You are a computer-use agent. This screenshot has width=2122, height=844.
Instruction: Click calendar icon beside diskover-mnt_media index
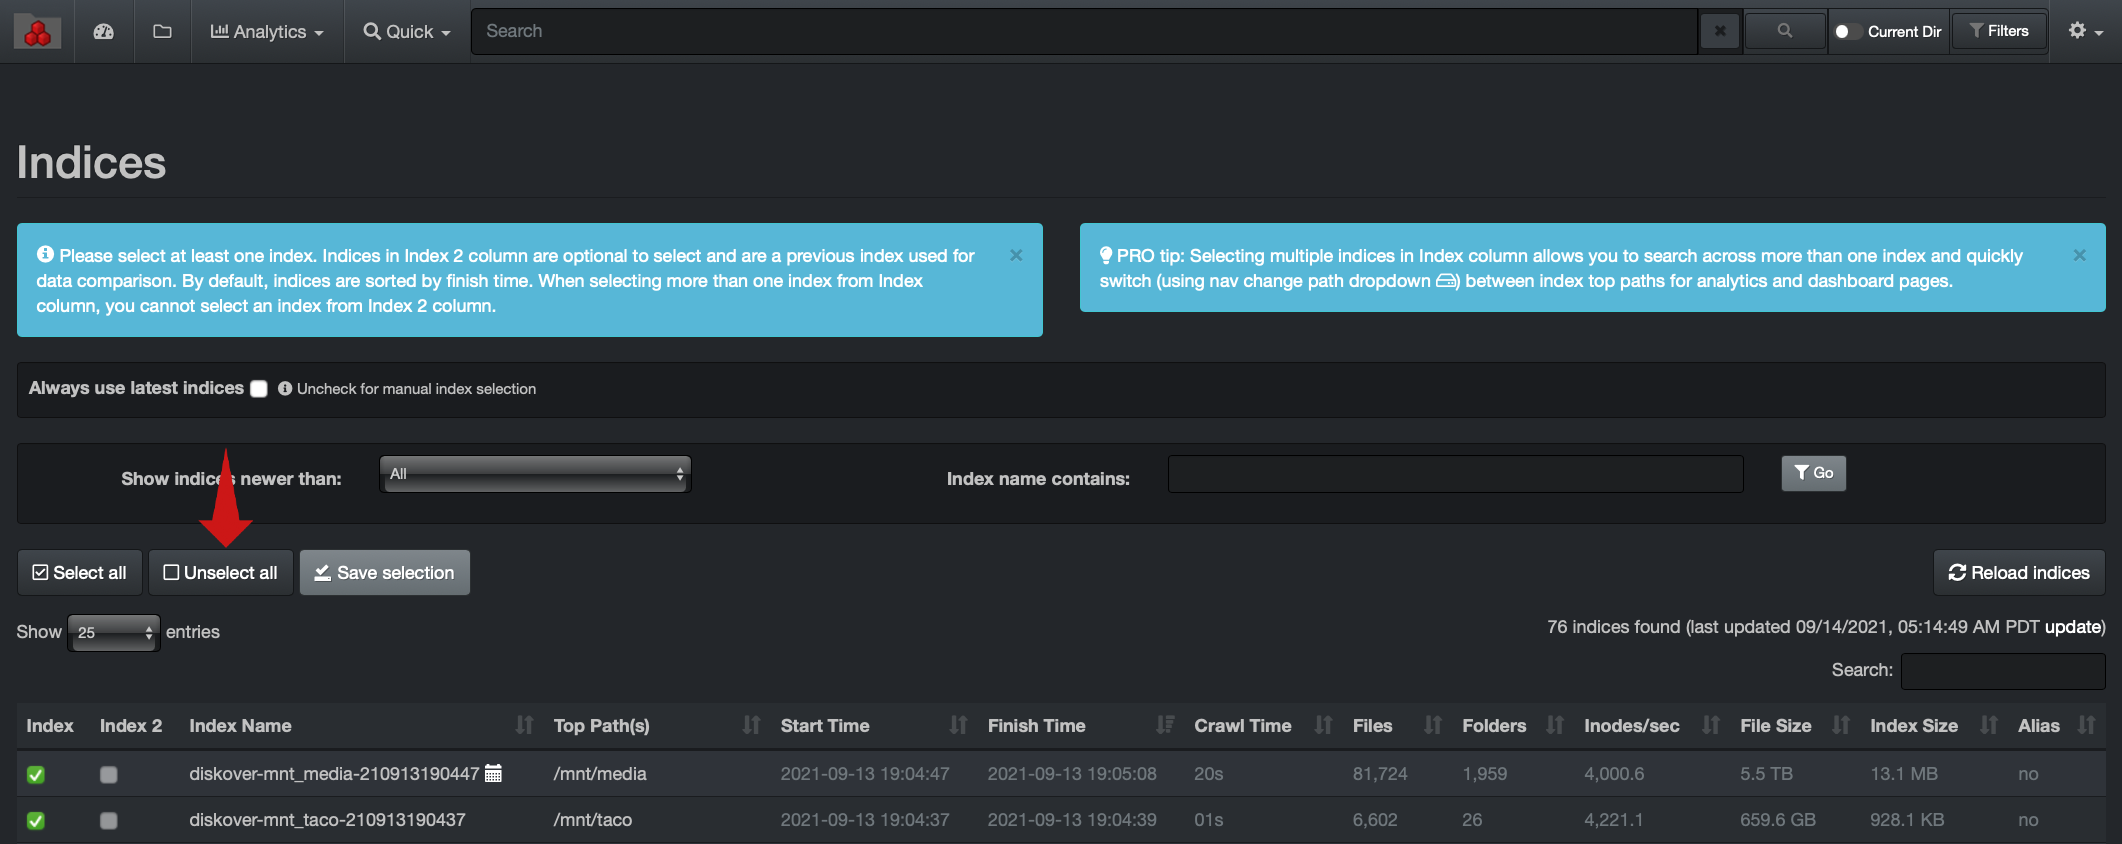point(493,773)
